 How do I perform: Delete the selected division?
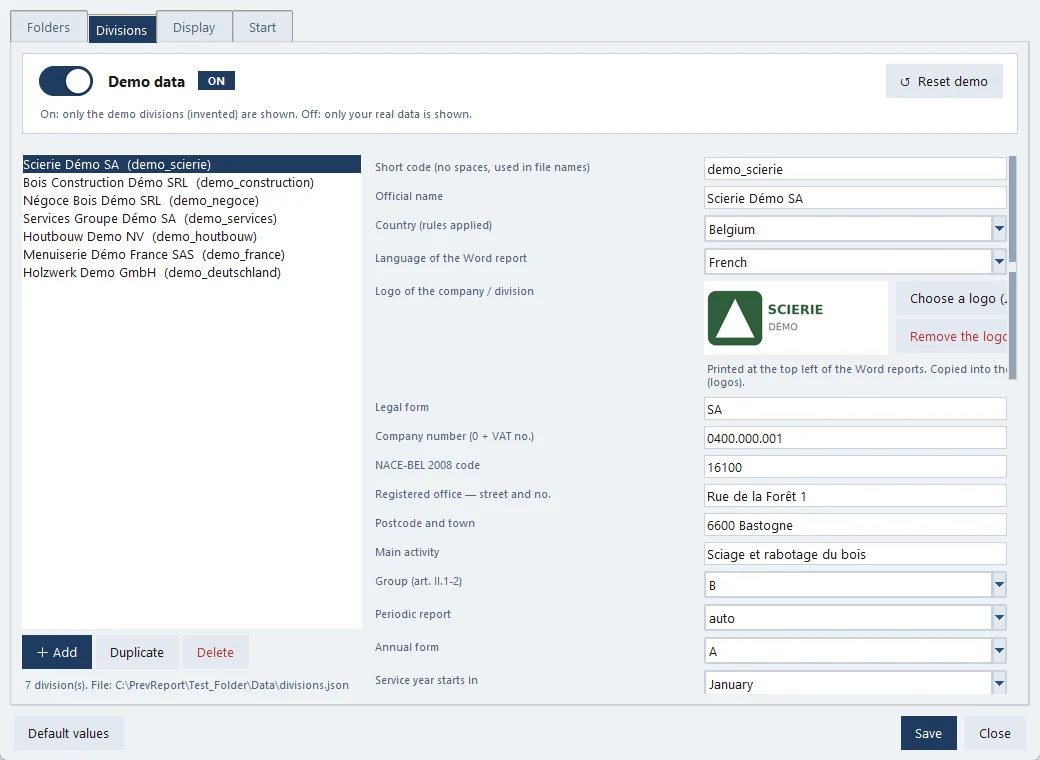pyautogui.click(x=216, y=653)
